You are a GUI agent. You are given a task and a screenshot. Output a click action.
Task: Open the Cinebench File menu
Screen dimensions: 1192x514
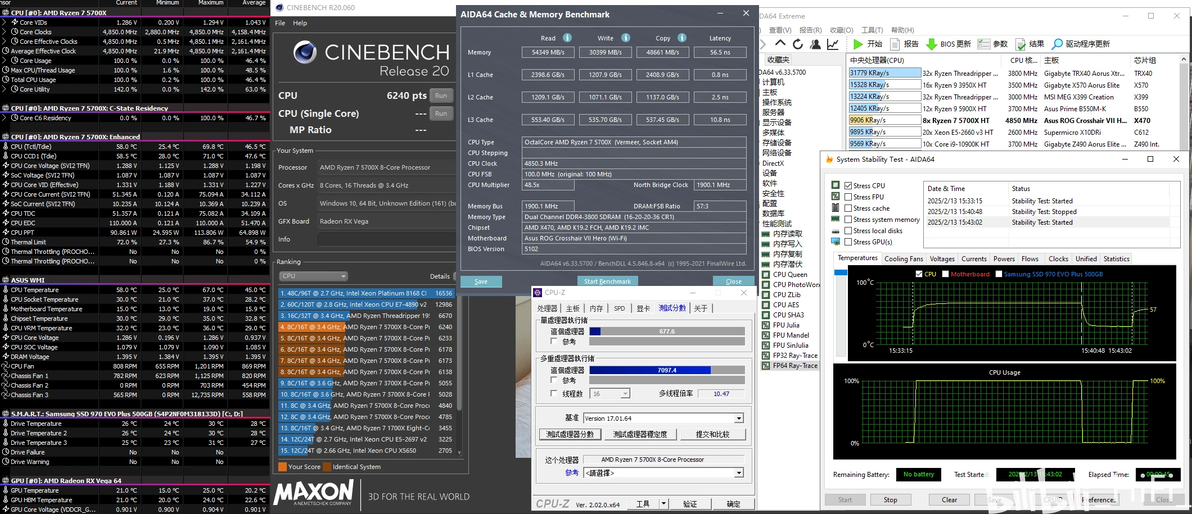280,24
